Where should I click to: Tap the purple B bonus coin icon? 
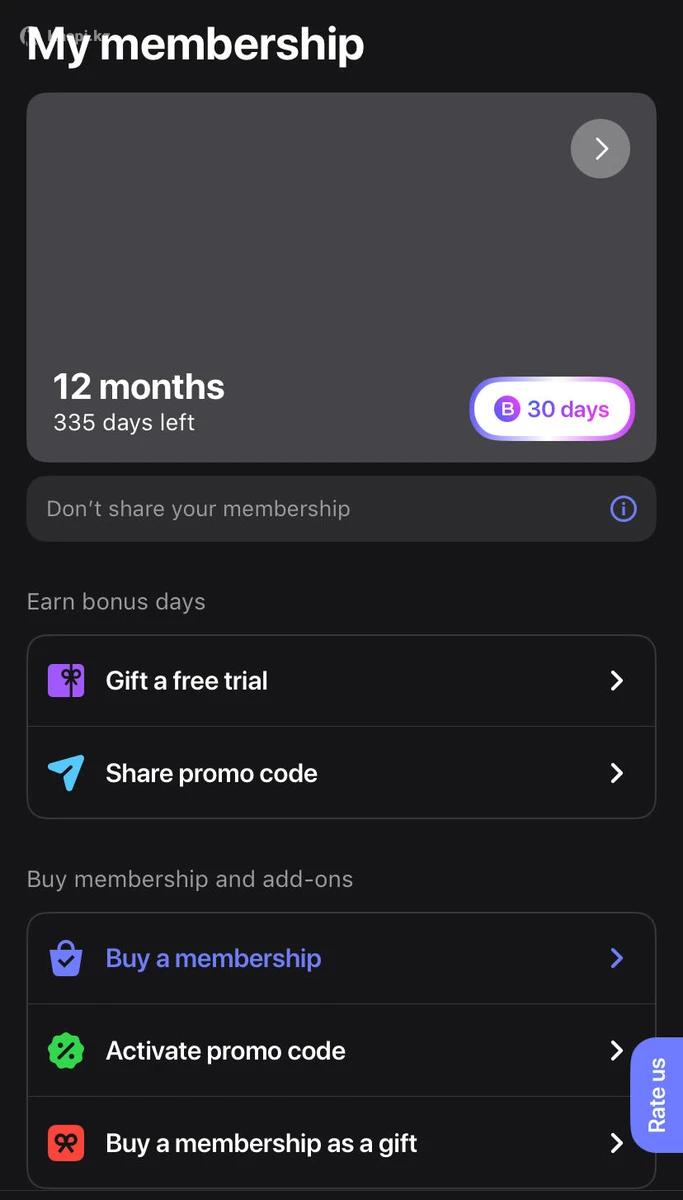pyautogui.click(x=508, y=409)
